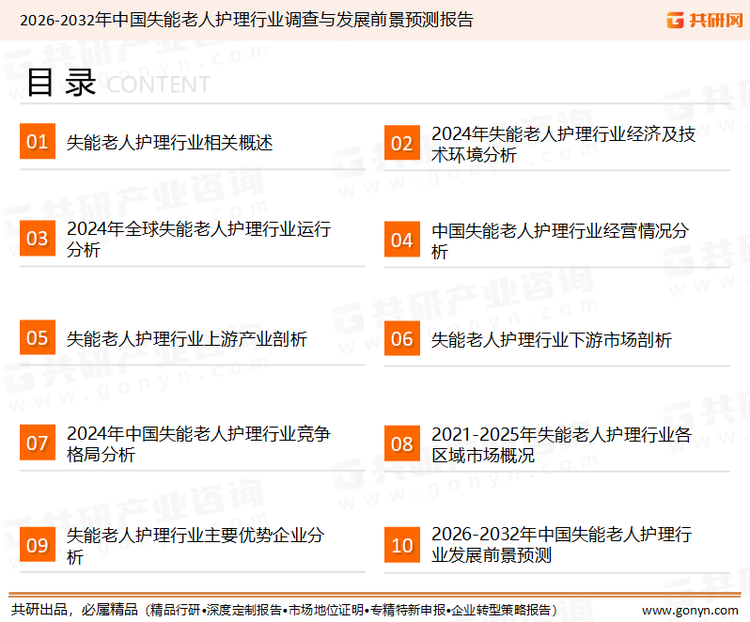Image resolution: width=750 pixels, height=622 pixels.
Task: Open chapter 失能老人护理行业下游市场剖析
Action: point(551,340)
